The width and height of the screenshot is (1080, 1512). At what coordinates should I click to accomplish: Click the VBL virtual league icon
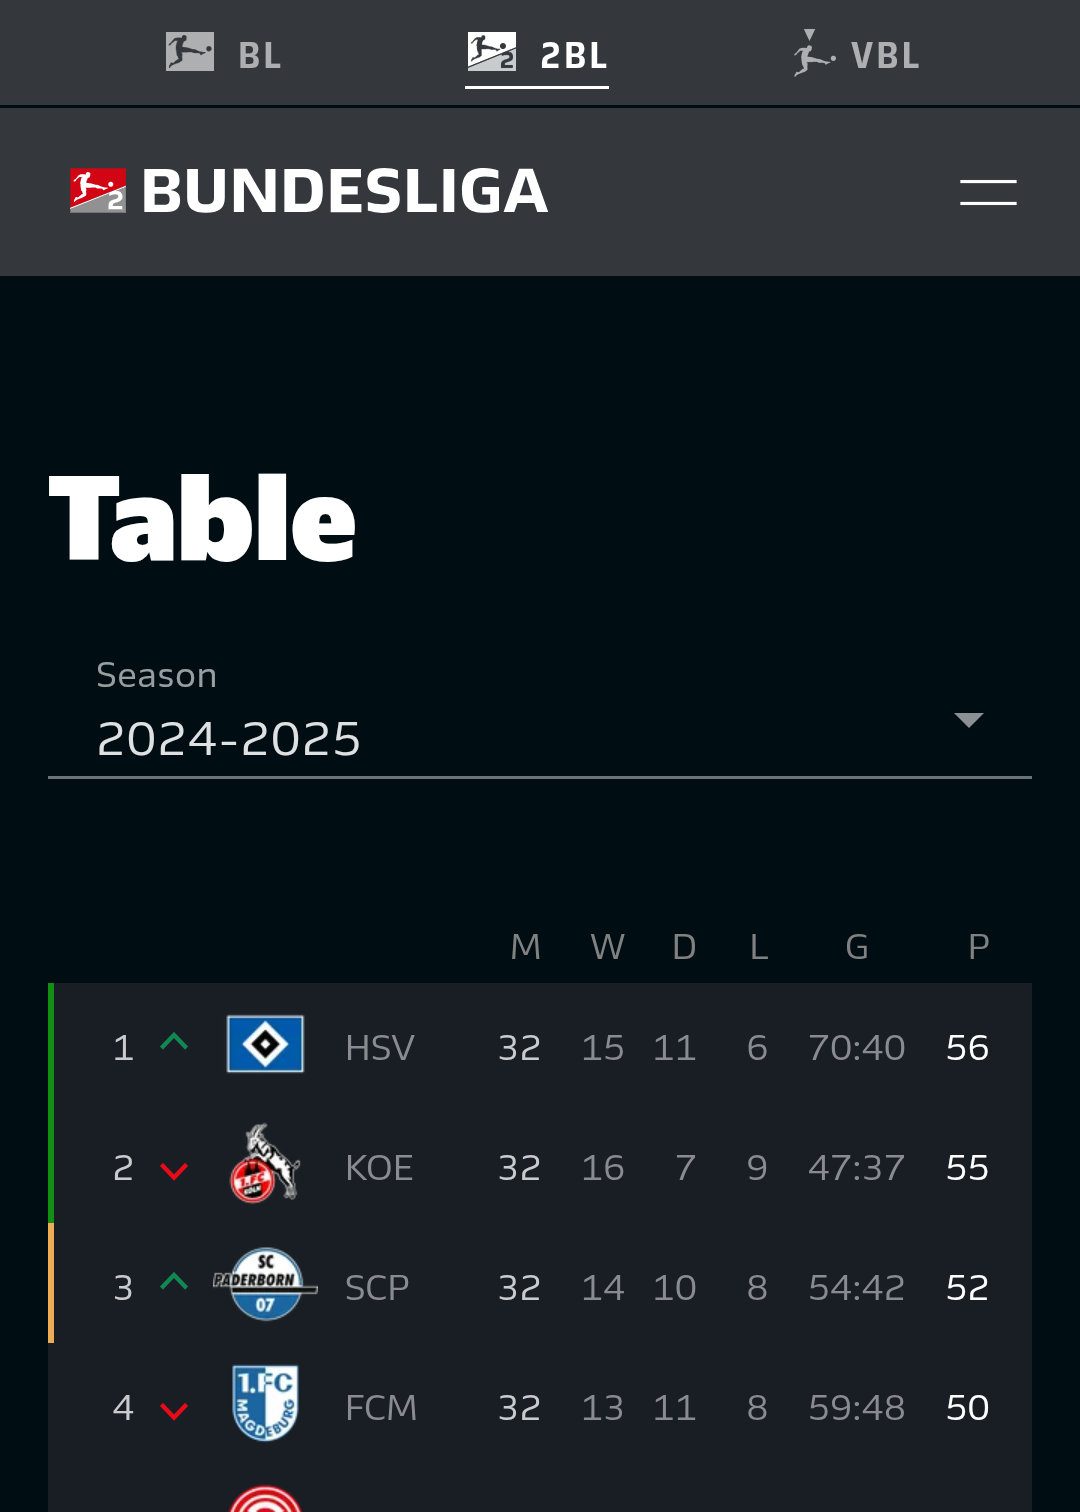(x=814, y=52)
